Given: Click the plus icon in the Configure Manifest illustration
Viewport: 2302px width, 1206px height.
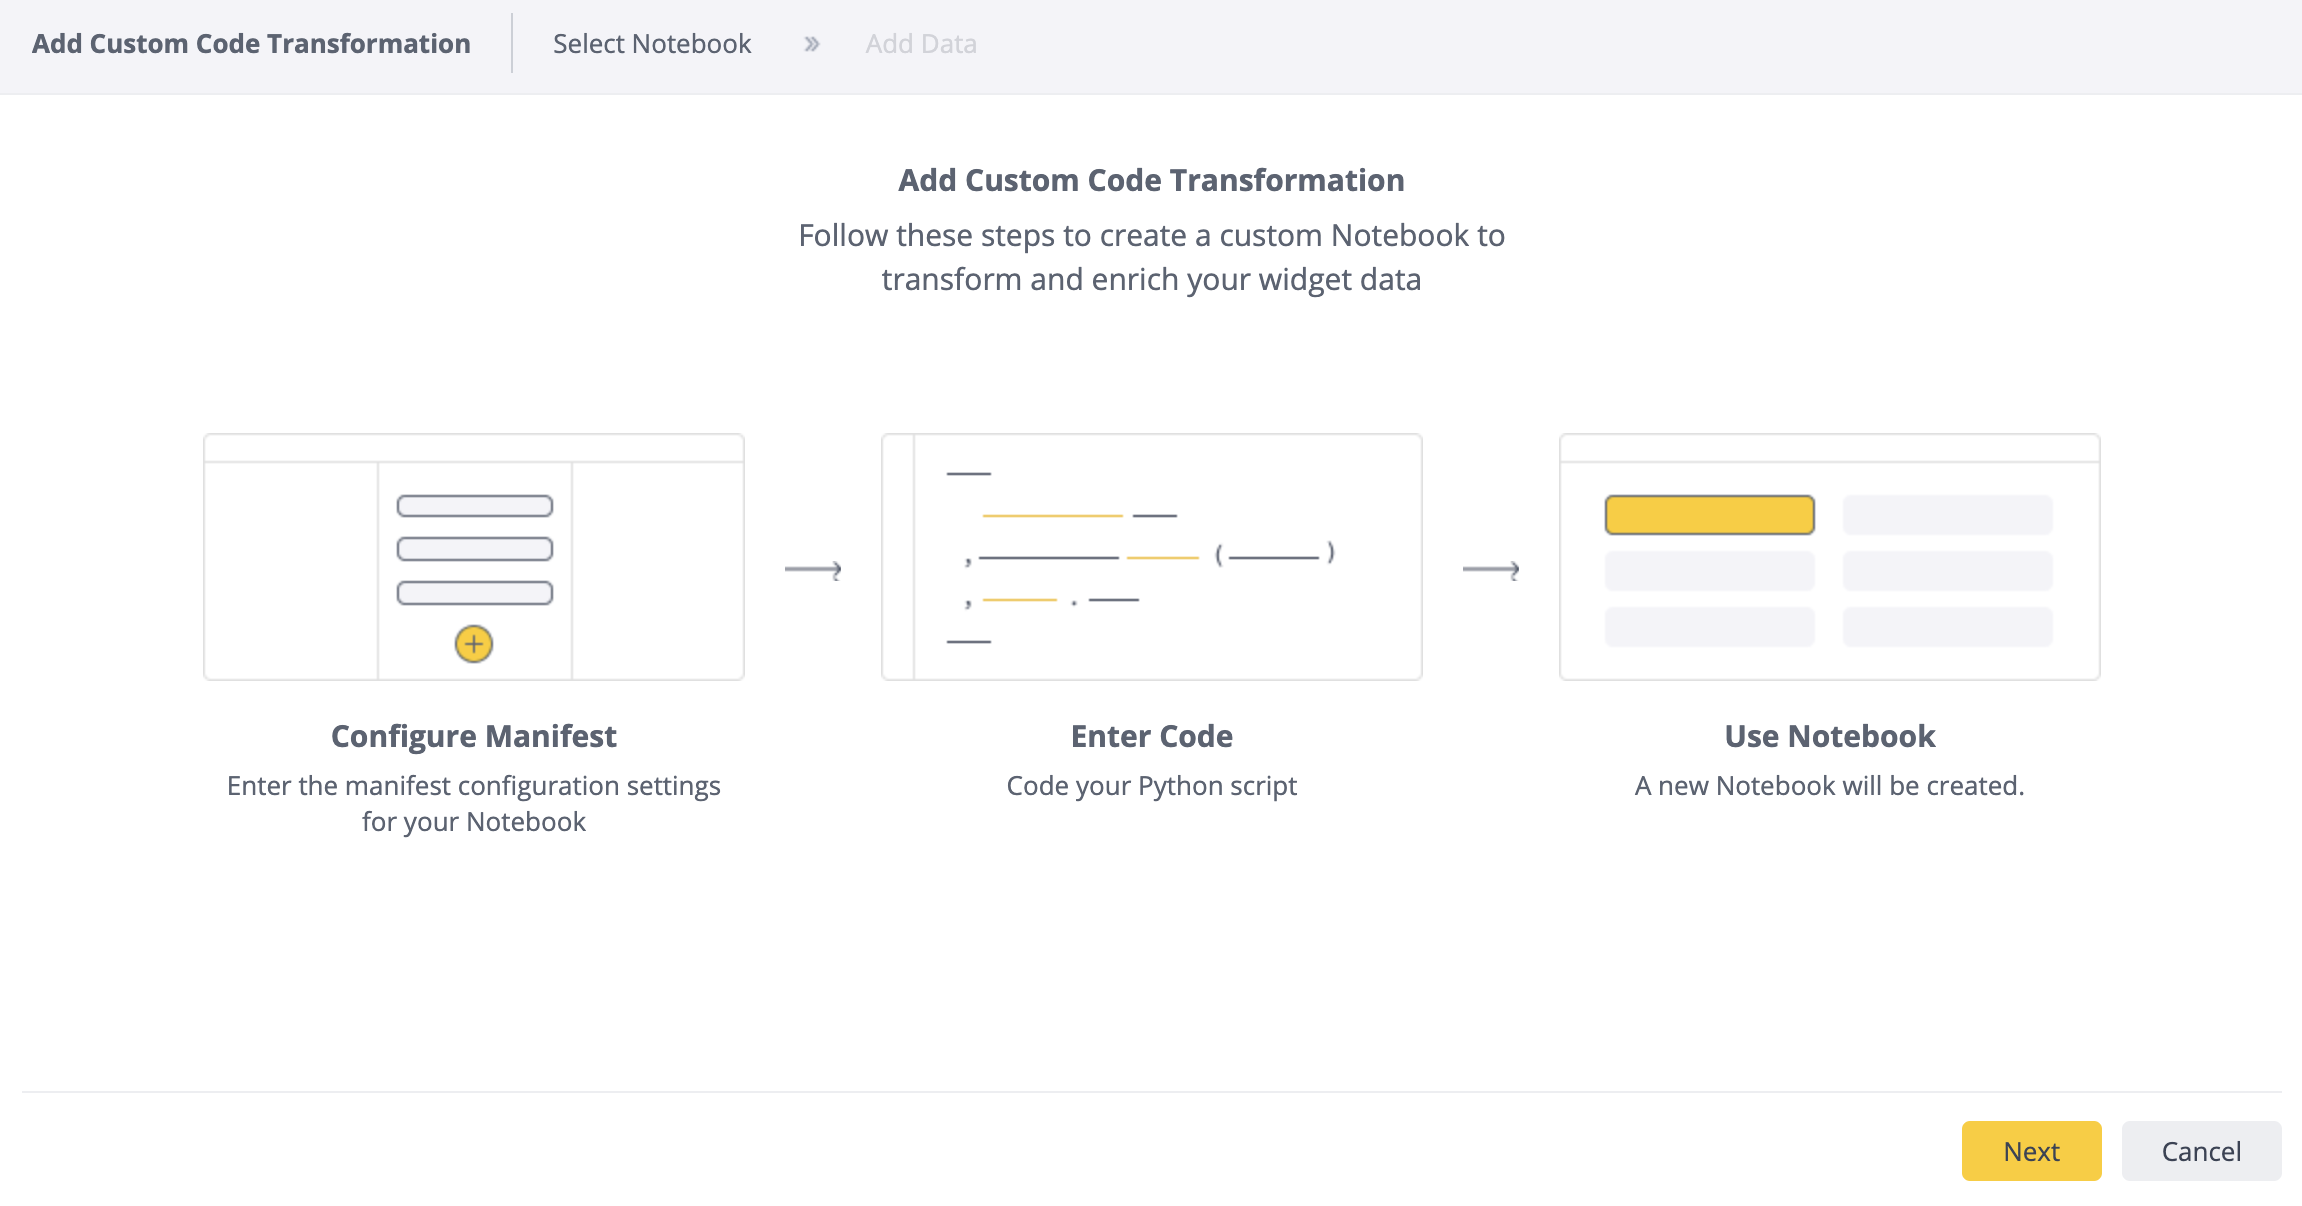Looking at the screenshot, I should click(x=473, y=645).
